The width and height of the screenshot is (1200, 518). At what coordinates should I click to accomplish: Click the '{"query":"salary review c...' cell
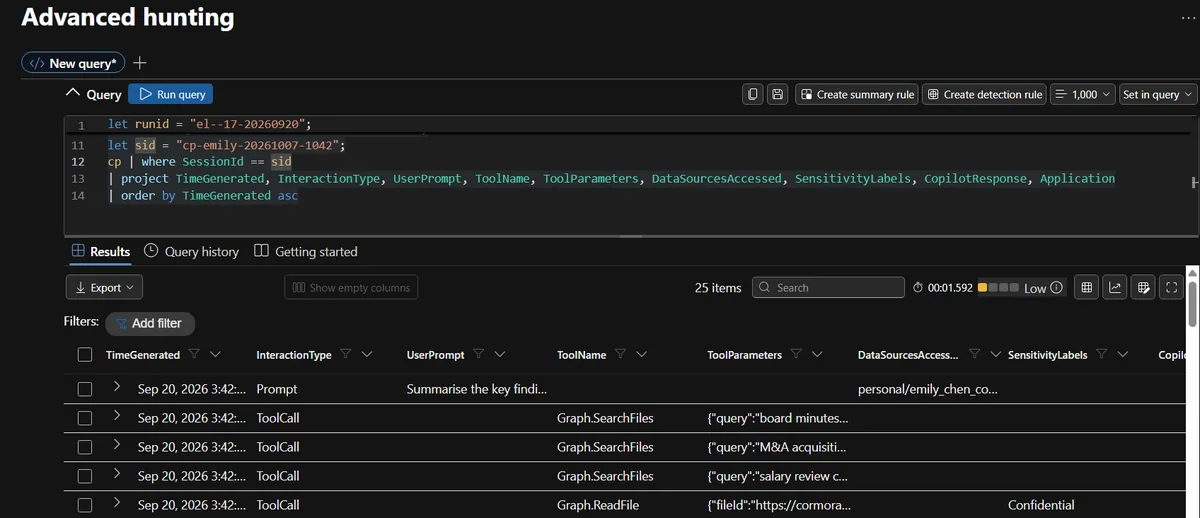coord(776,476)
